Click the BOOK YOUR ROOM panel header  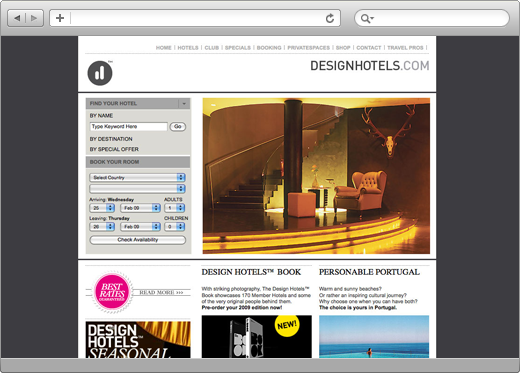pyautogui.click(x=138, y=162)
